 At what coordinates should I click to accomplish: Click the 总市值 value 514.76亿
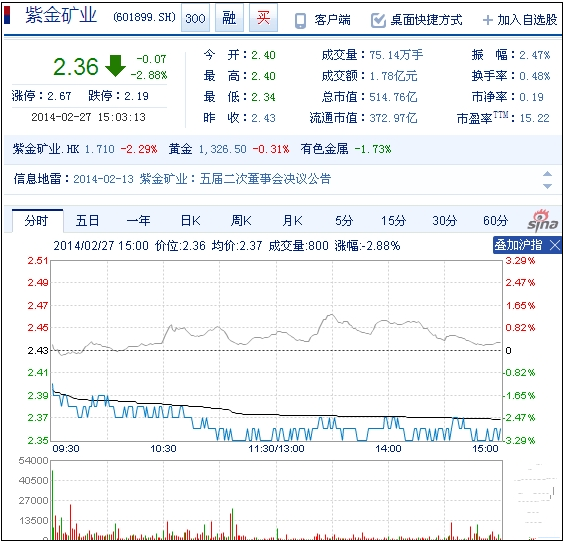pos(393,97)
